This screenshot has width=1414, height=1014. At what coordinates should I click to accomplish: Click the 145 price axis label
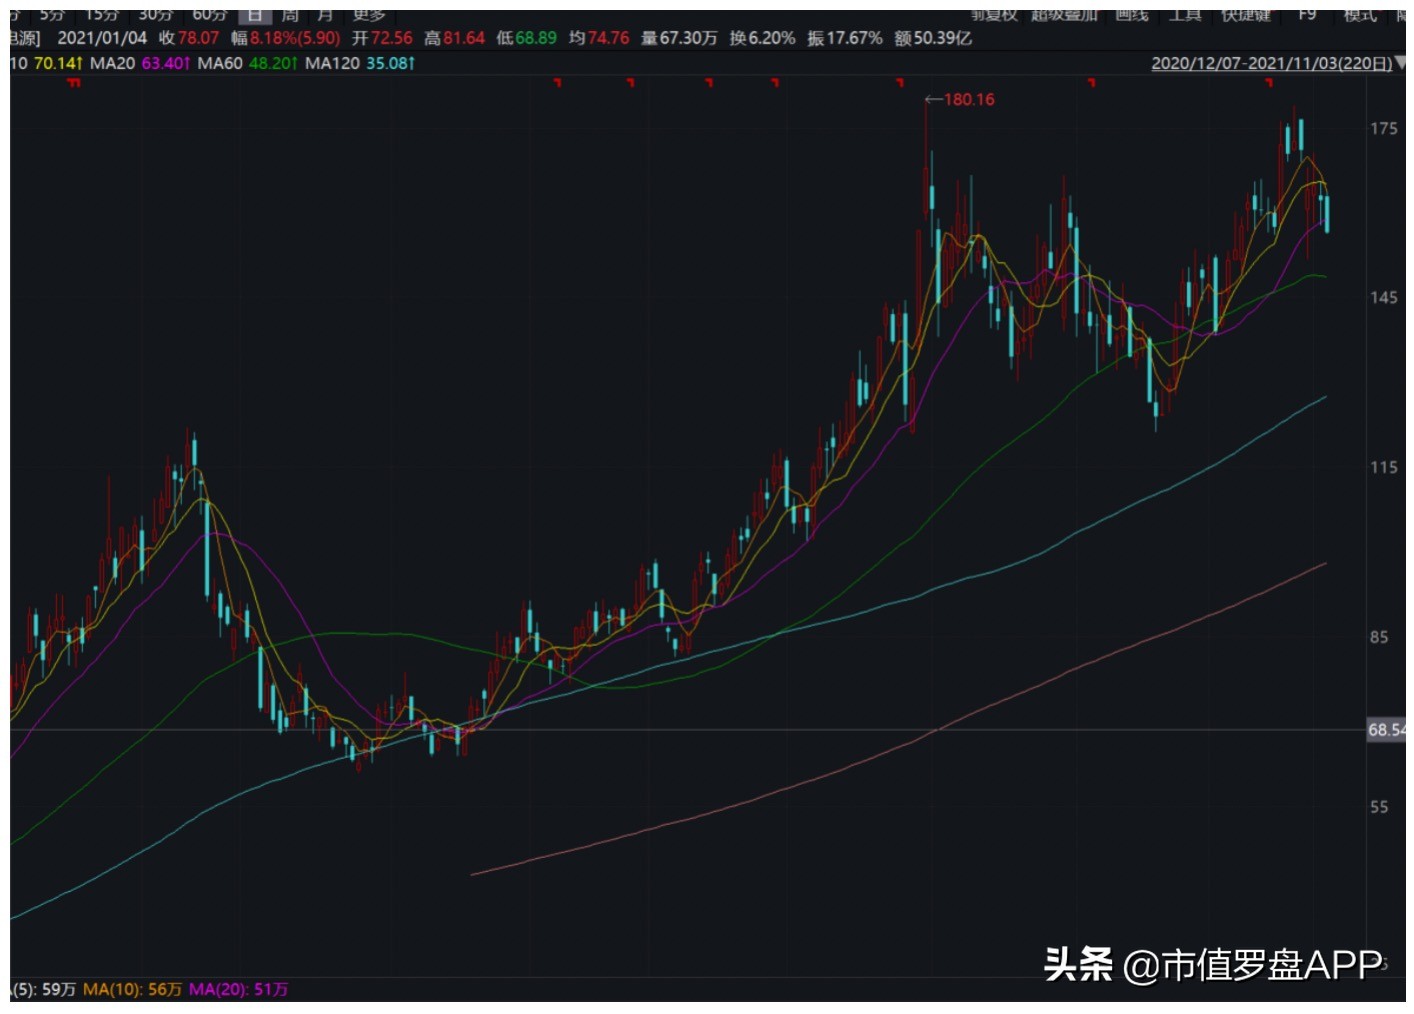click(1384, 297)
